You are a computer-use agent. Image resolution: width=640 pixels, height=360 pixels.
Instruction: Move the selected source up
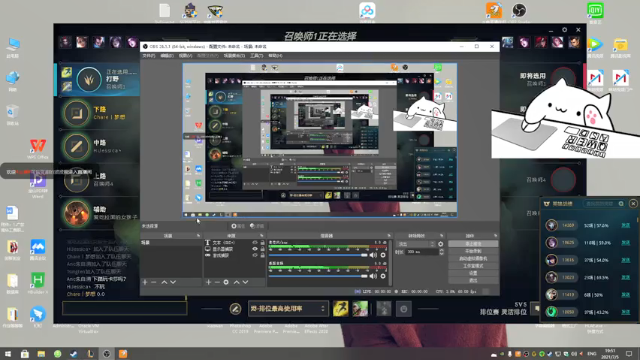coord(236,282)
